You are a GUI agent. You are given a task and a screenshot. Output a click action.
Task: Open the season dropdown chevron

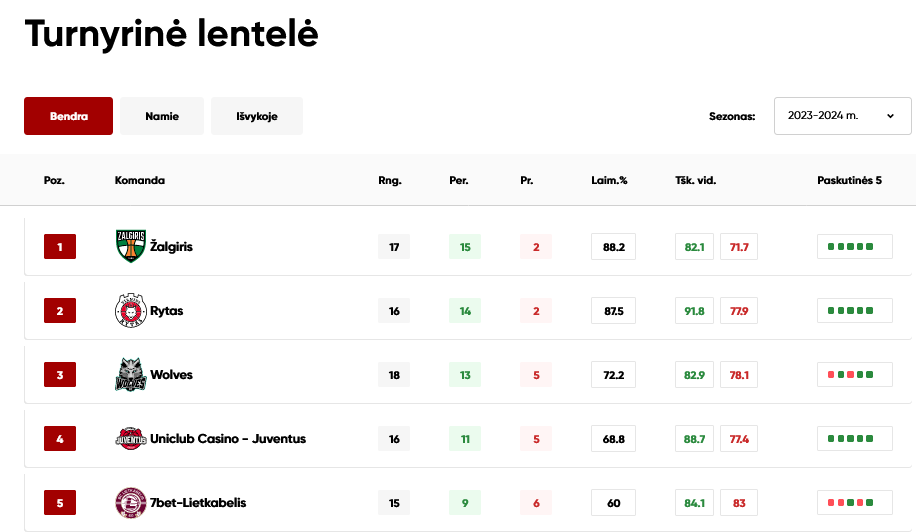[890, 116]
